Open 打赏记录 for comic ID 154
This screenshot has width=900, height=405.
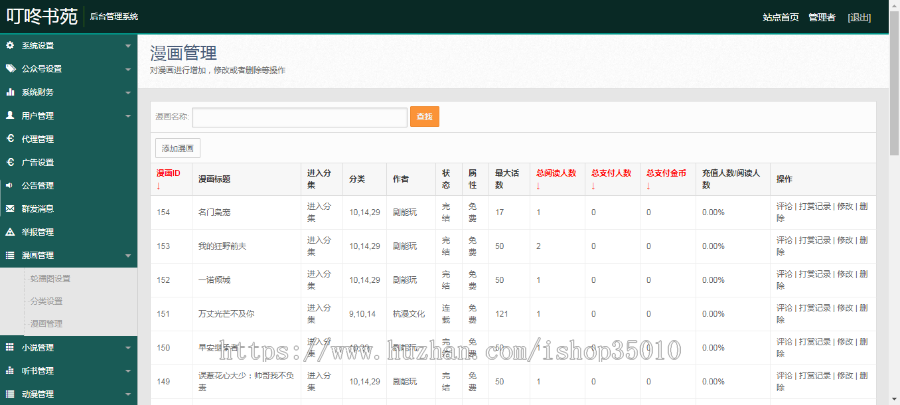814,207
